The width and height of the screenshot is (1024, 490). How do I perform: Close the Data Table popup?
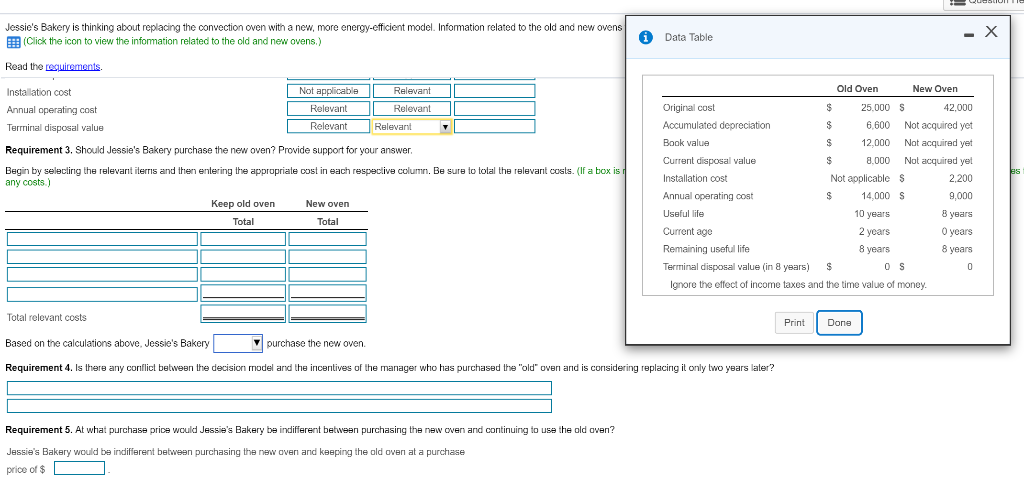coord(991,31)
